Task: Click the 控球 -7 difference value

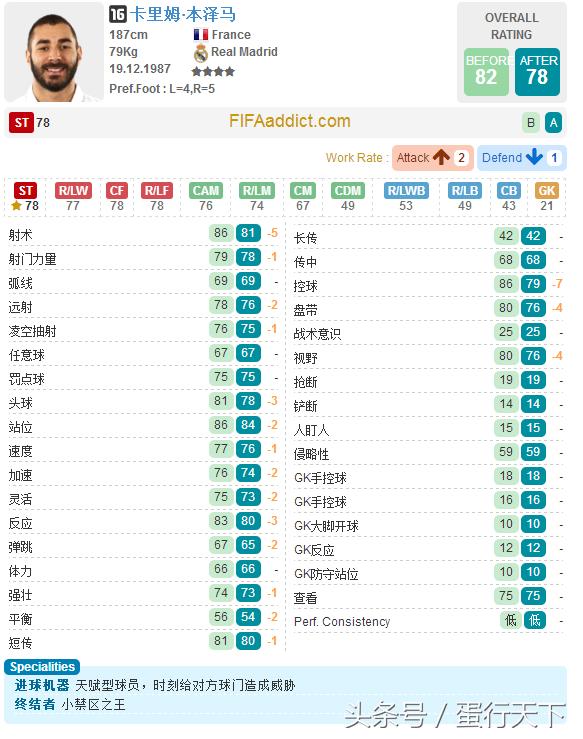Action: [x=558, y=284]
